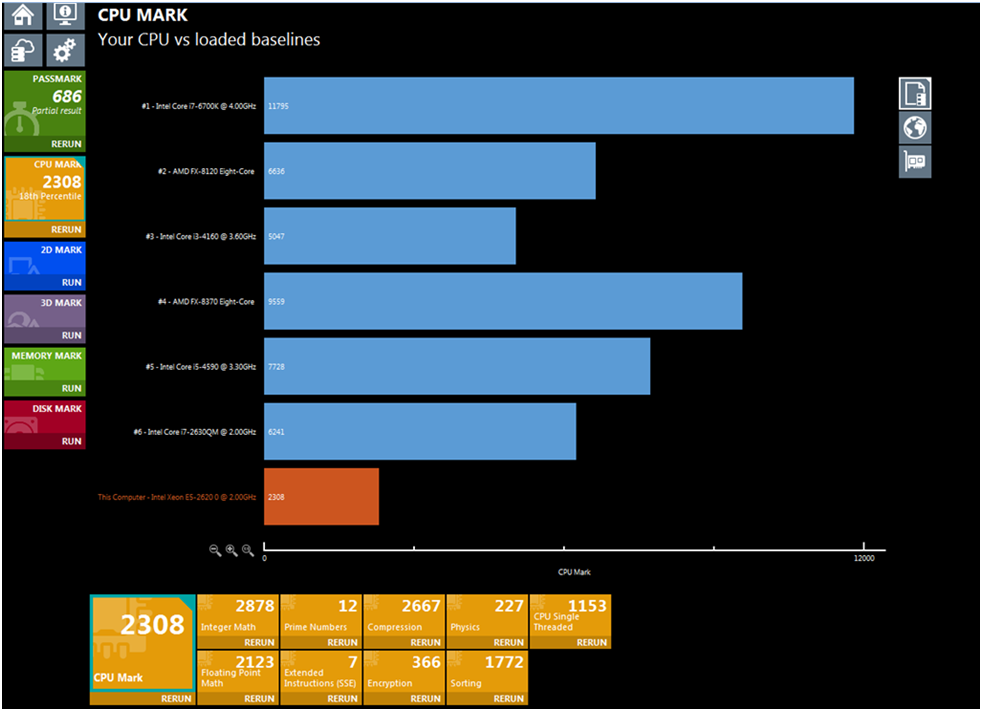Rerun the CPU Mark sidebar test
This screenshot has width=982, height=711.
click(44, 229)
